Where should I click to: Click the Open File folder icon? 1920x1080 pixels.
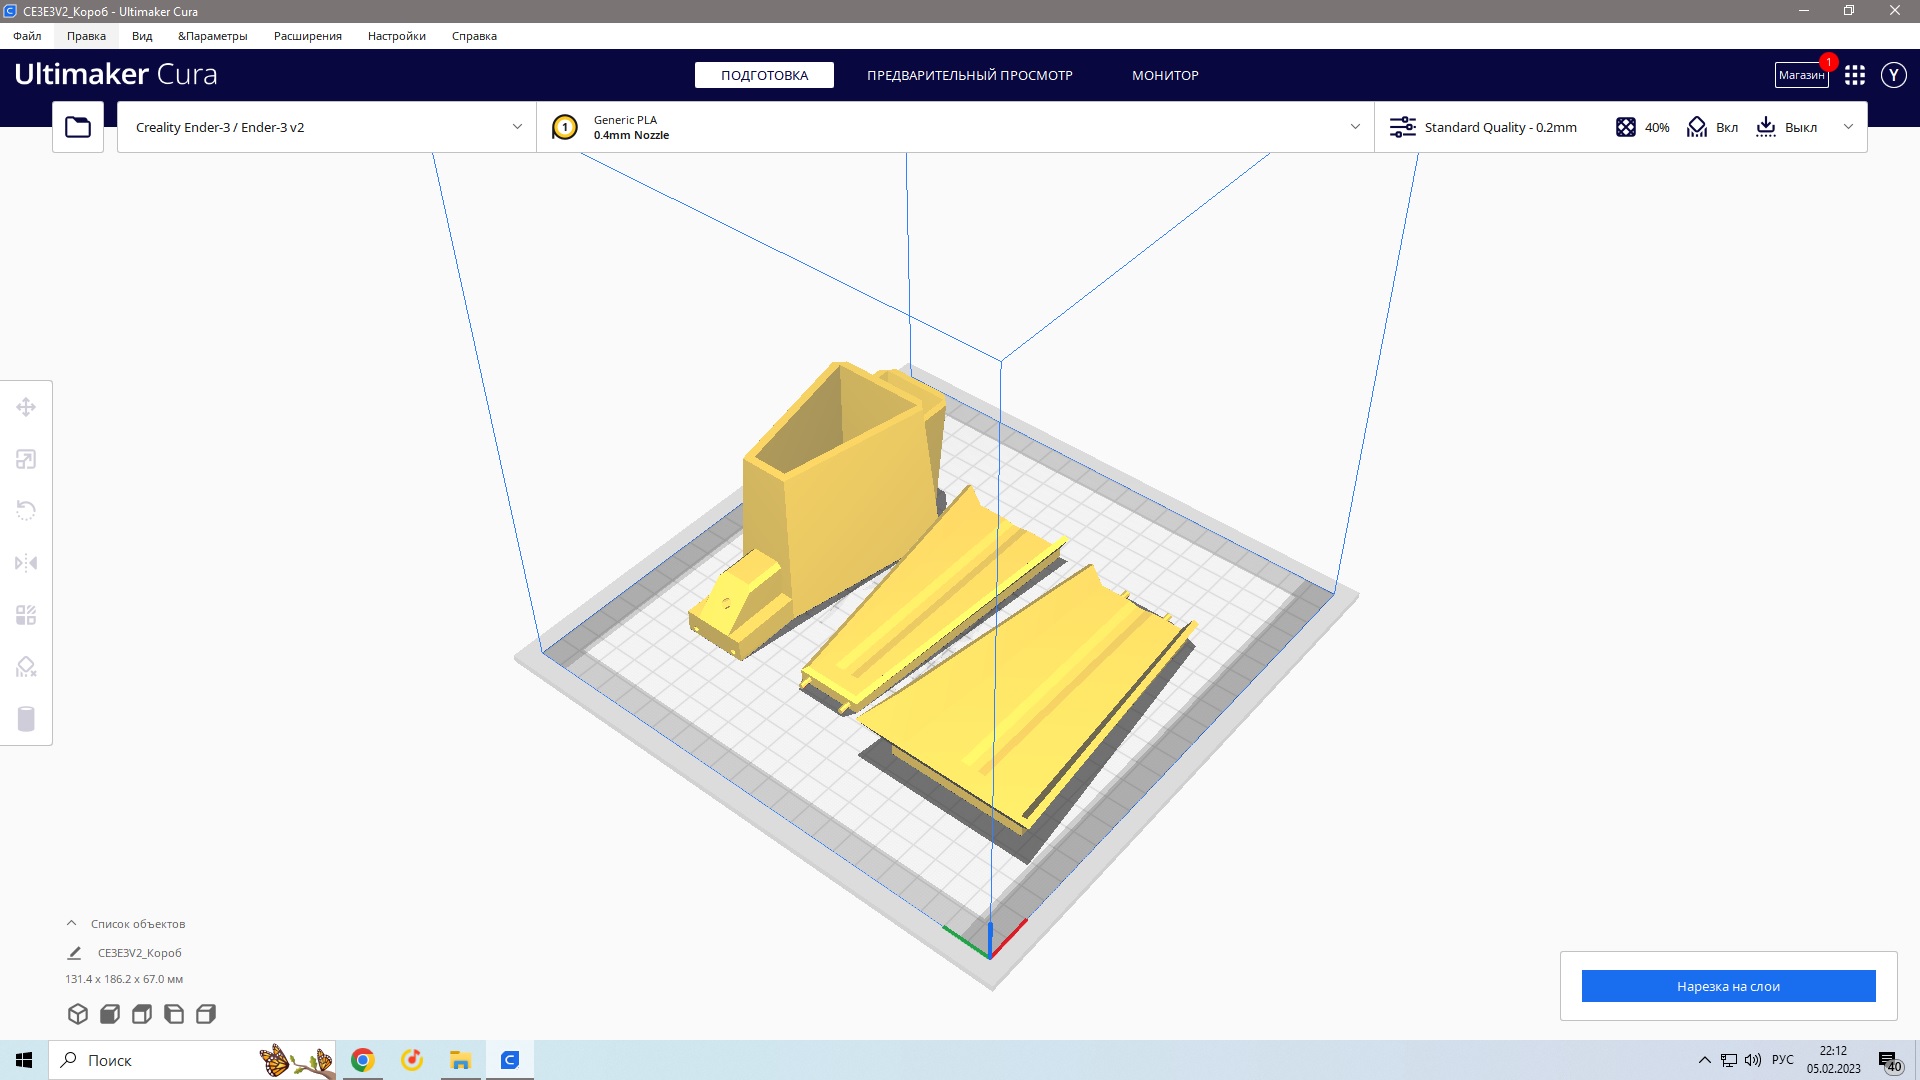pyautogui.click(x=78, y=127)
